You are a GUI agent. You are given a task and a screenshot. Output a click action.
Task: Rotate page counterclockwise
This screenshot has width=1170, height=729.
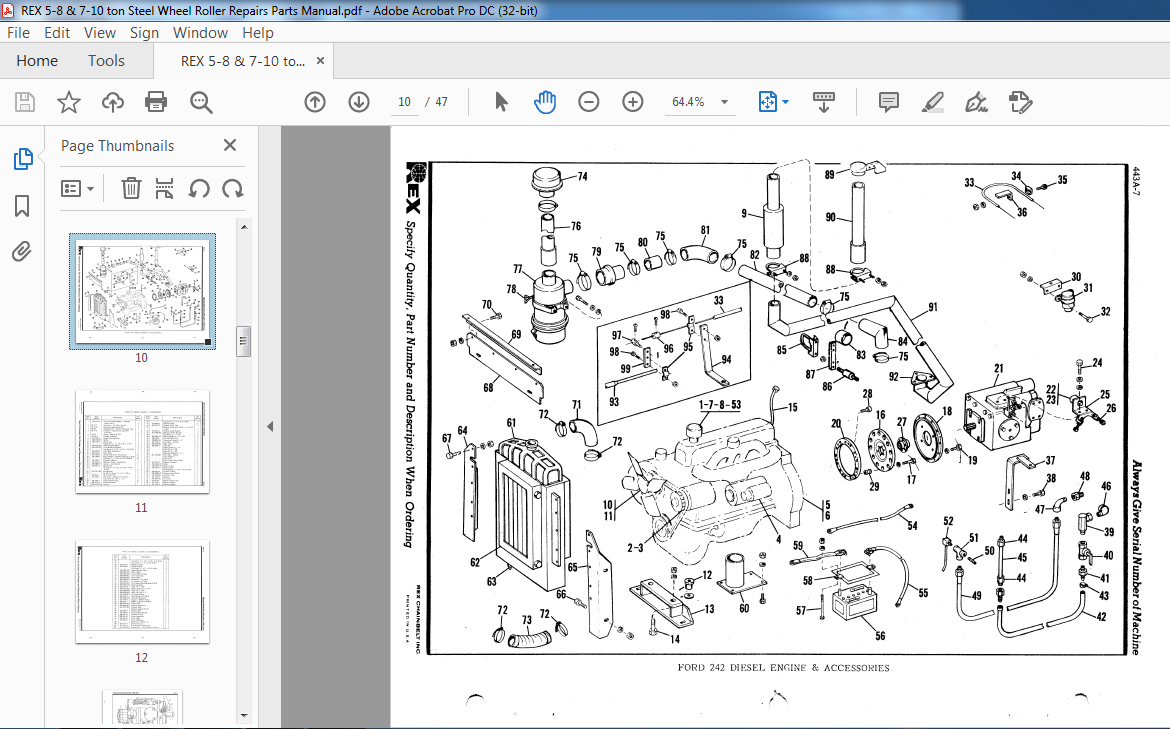198,189
